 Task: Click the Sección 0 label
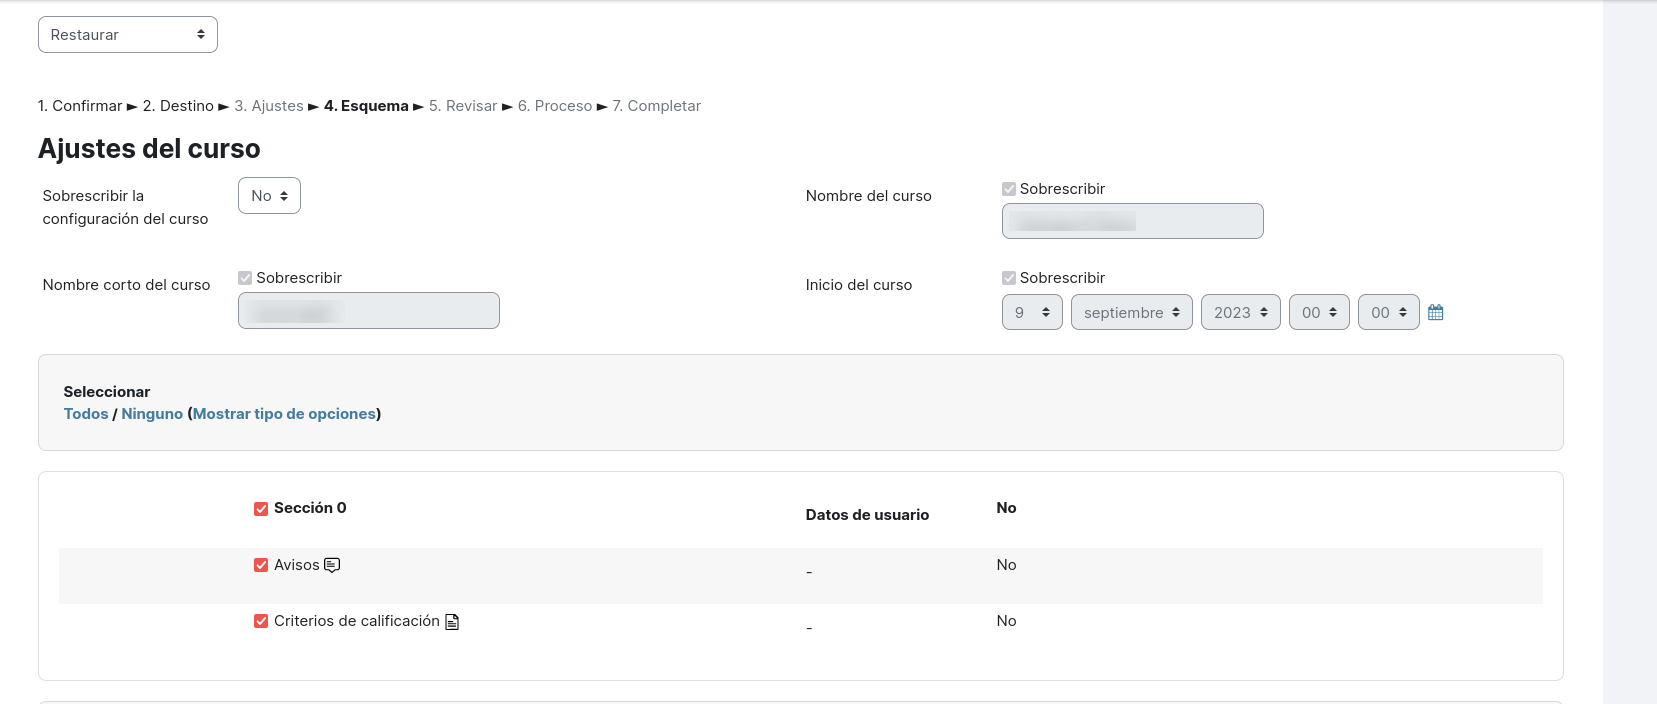[310, 508]
